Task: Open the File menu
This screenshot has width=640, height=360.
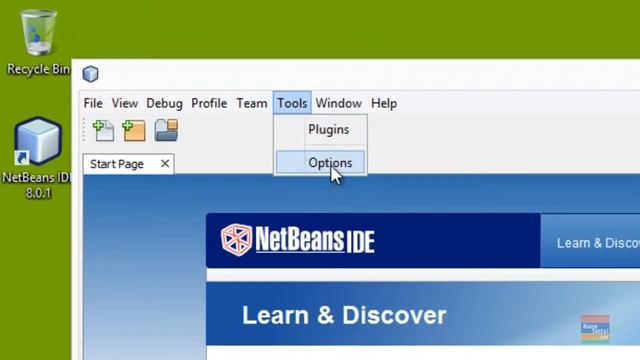Action: tap(93, 103)
